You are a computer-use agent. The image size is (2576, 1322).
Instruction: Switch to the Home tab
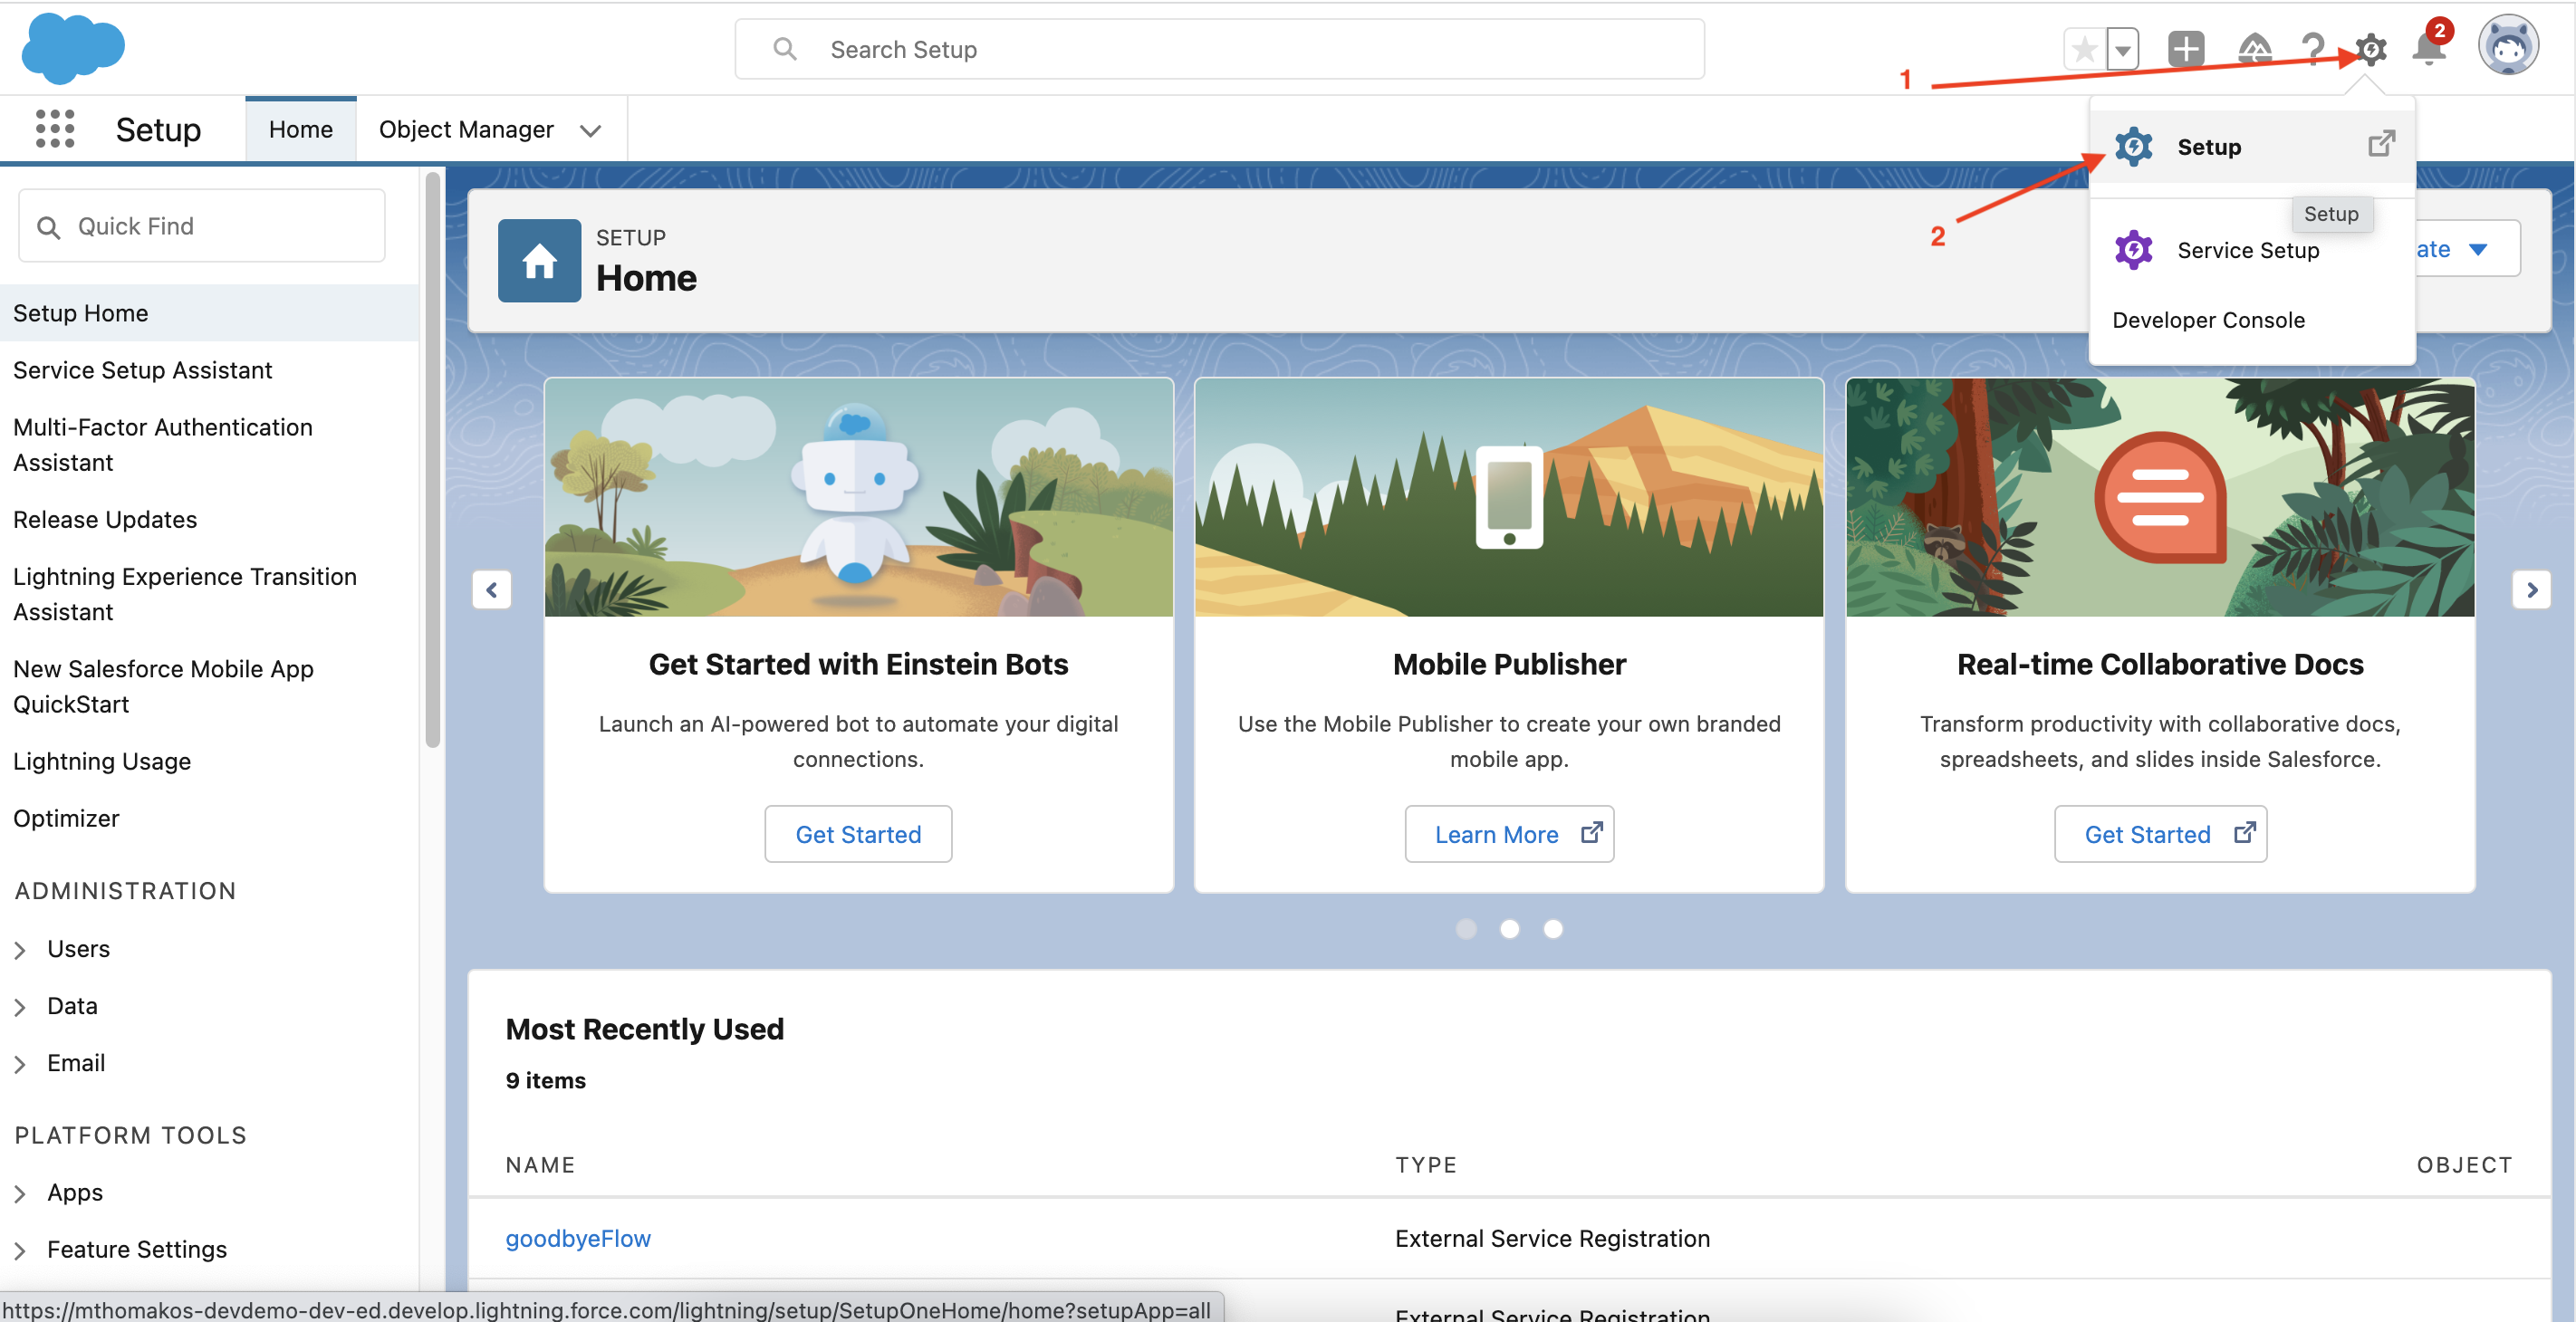299,128
